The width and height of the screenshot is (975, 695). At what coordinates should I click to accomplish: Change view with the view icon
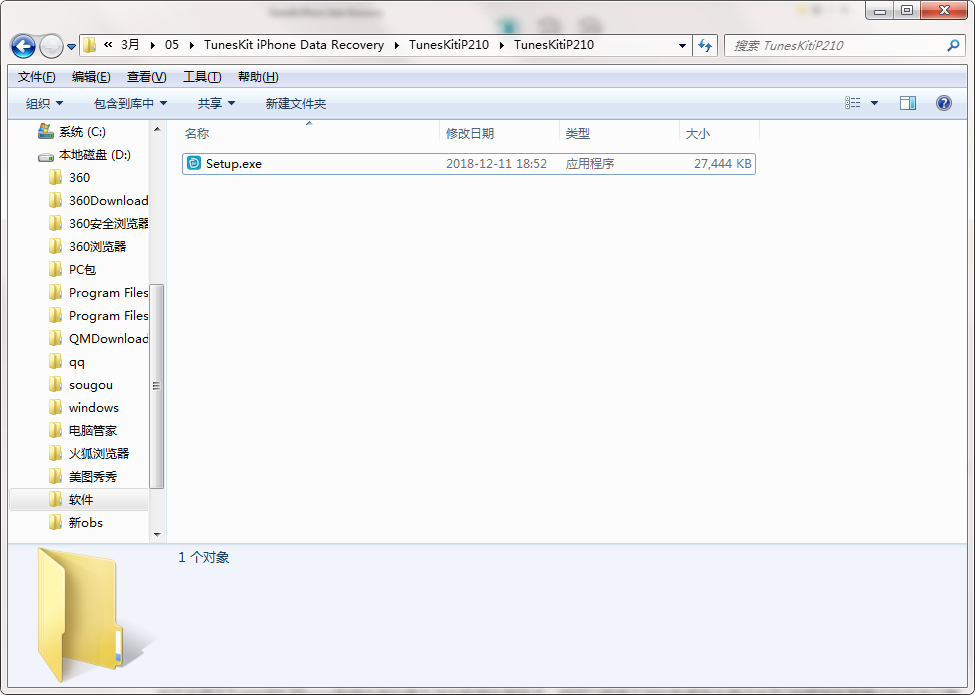[x=853, y=103]
